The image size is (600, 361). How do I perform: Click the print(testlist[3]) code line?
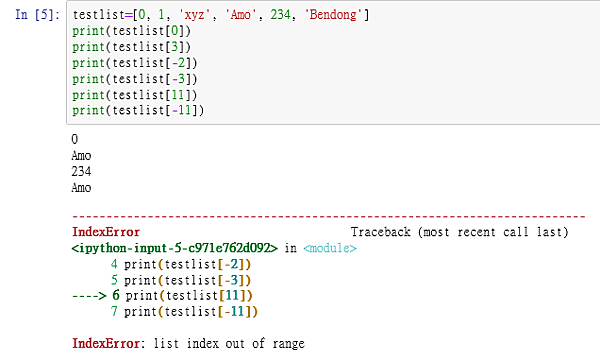click(131, 47)
